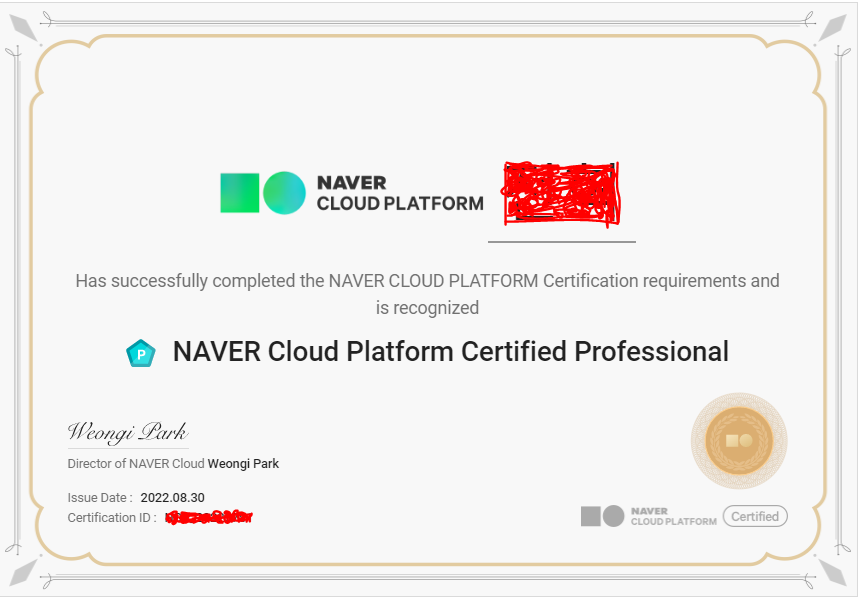The image size is (858, 597).
Task: Click the 'is recognized' text
Action: pyautogui.click(x=427, y=308)
